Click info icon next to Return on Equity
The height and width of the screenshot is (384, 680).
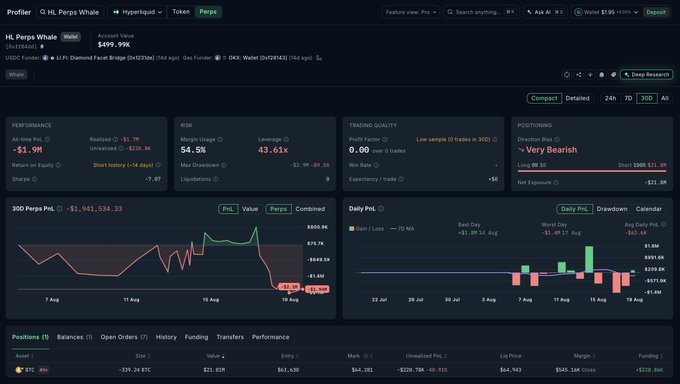pos(58,165)
